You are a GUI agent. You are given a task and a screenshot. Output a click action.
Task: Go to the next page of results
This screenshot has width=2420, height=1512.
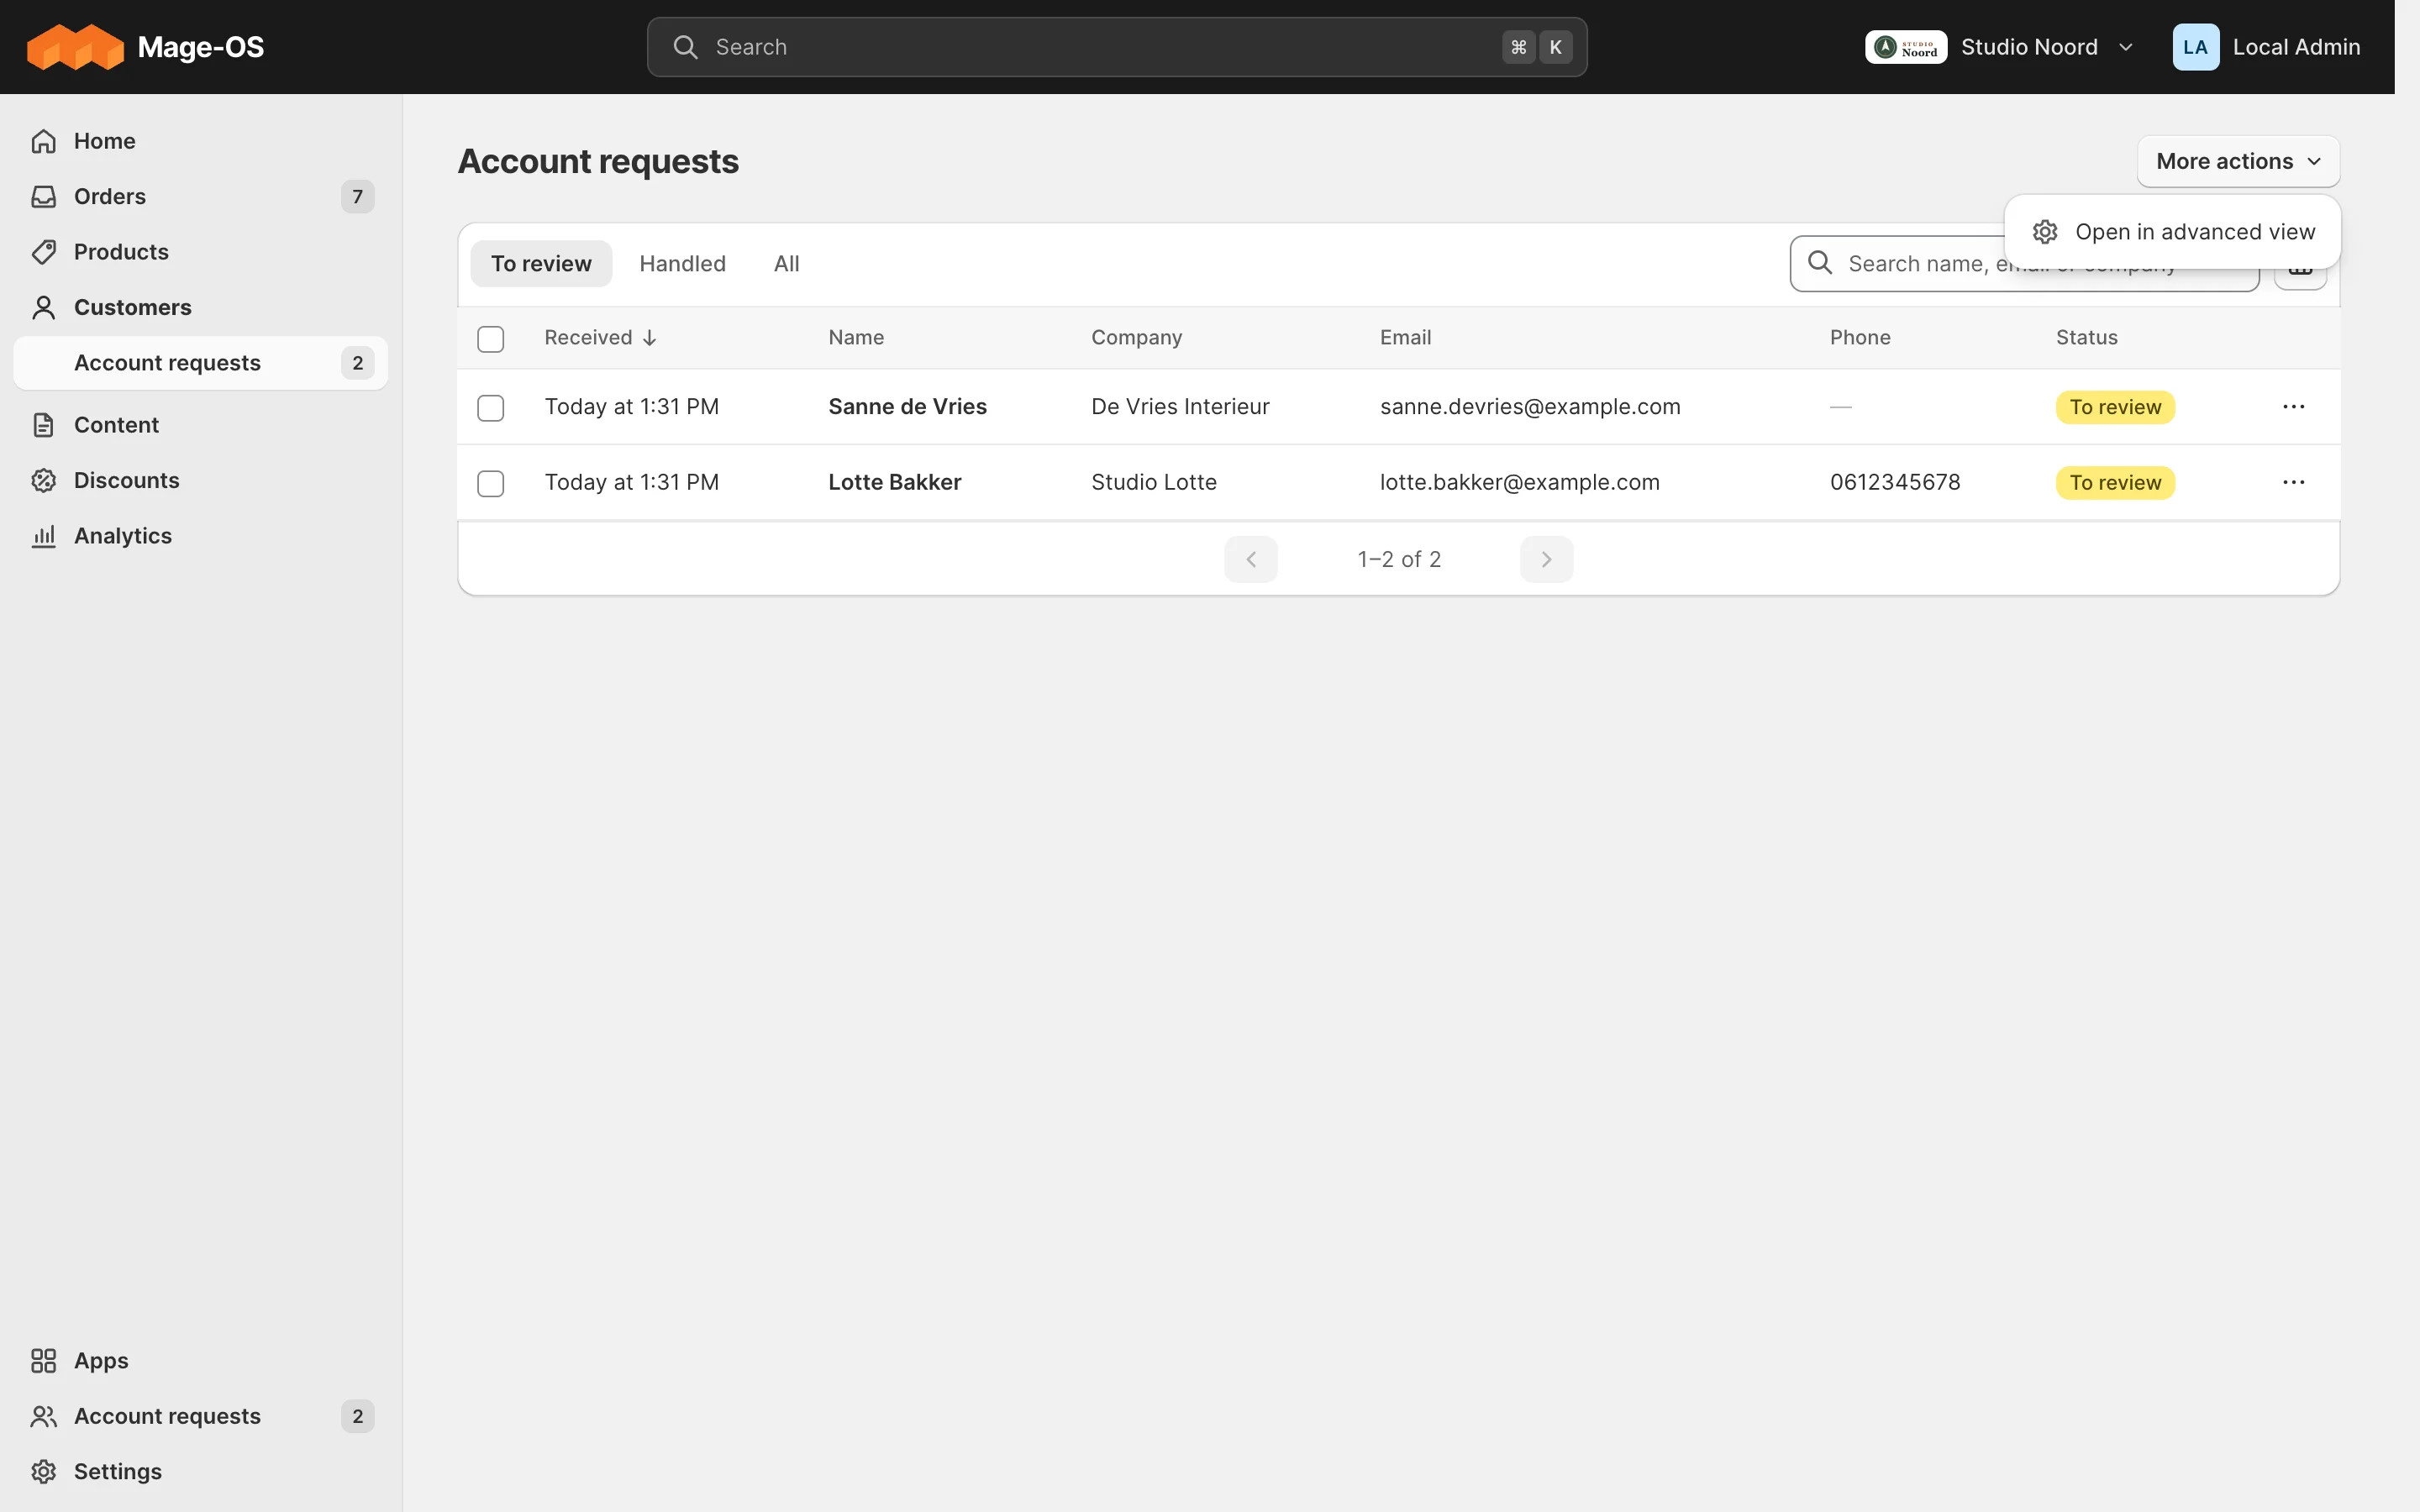pos(1546,559)
